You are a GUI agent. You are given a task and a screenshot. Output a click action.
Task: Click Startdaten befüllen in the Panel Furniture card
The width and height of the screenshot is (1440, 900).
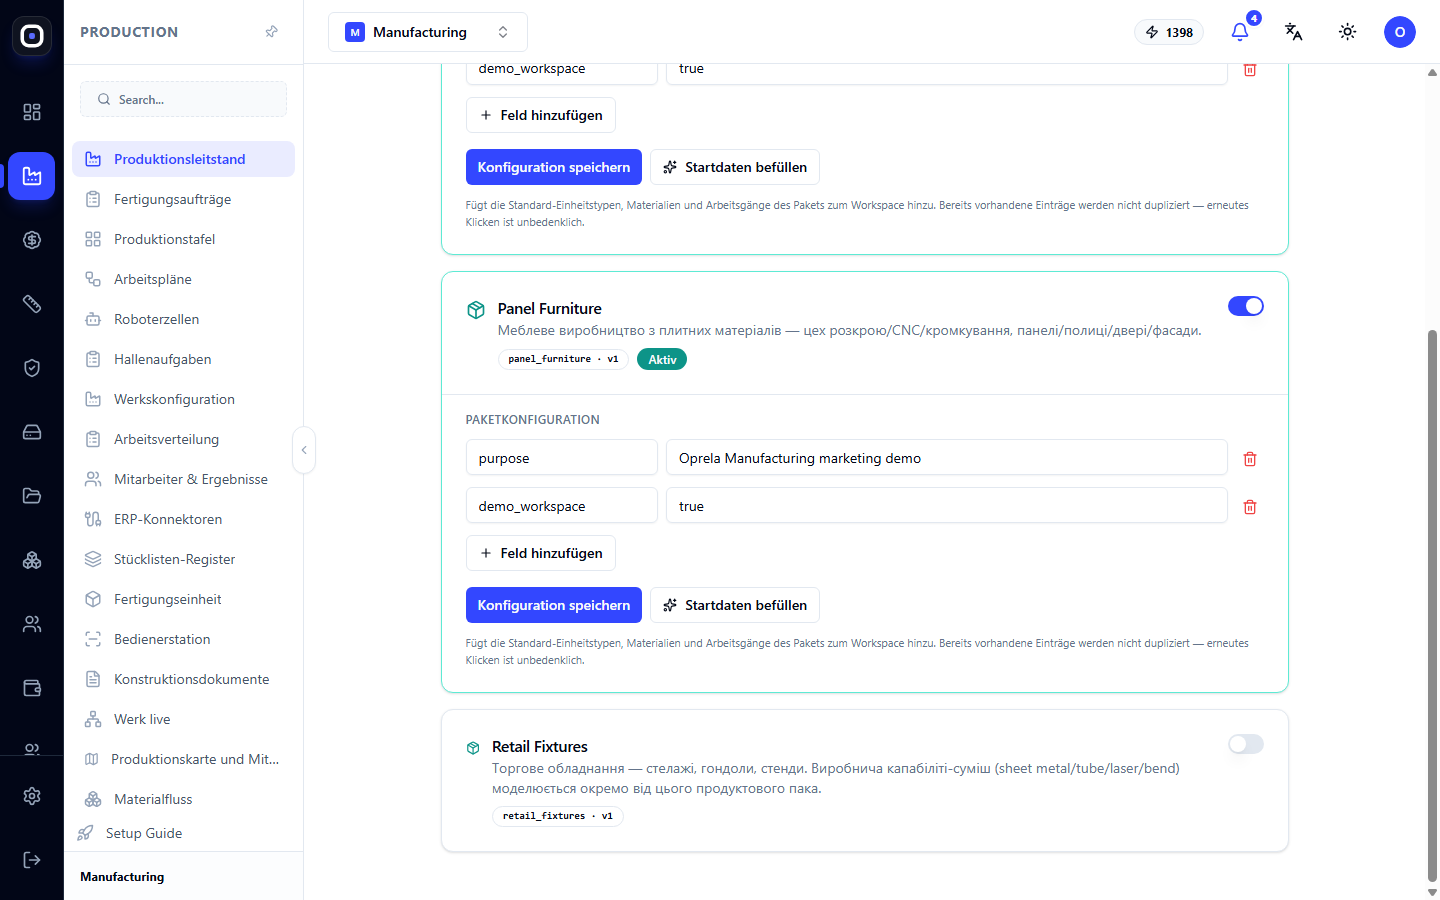click(735, 605)
